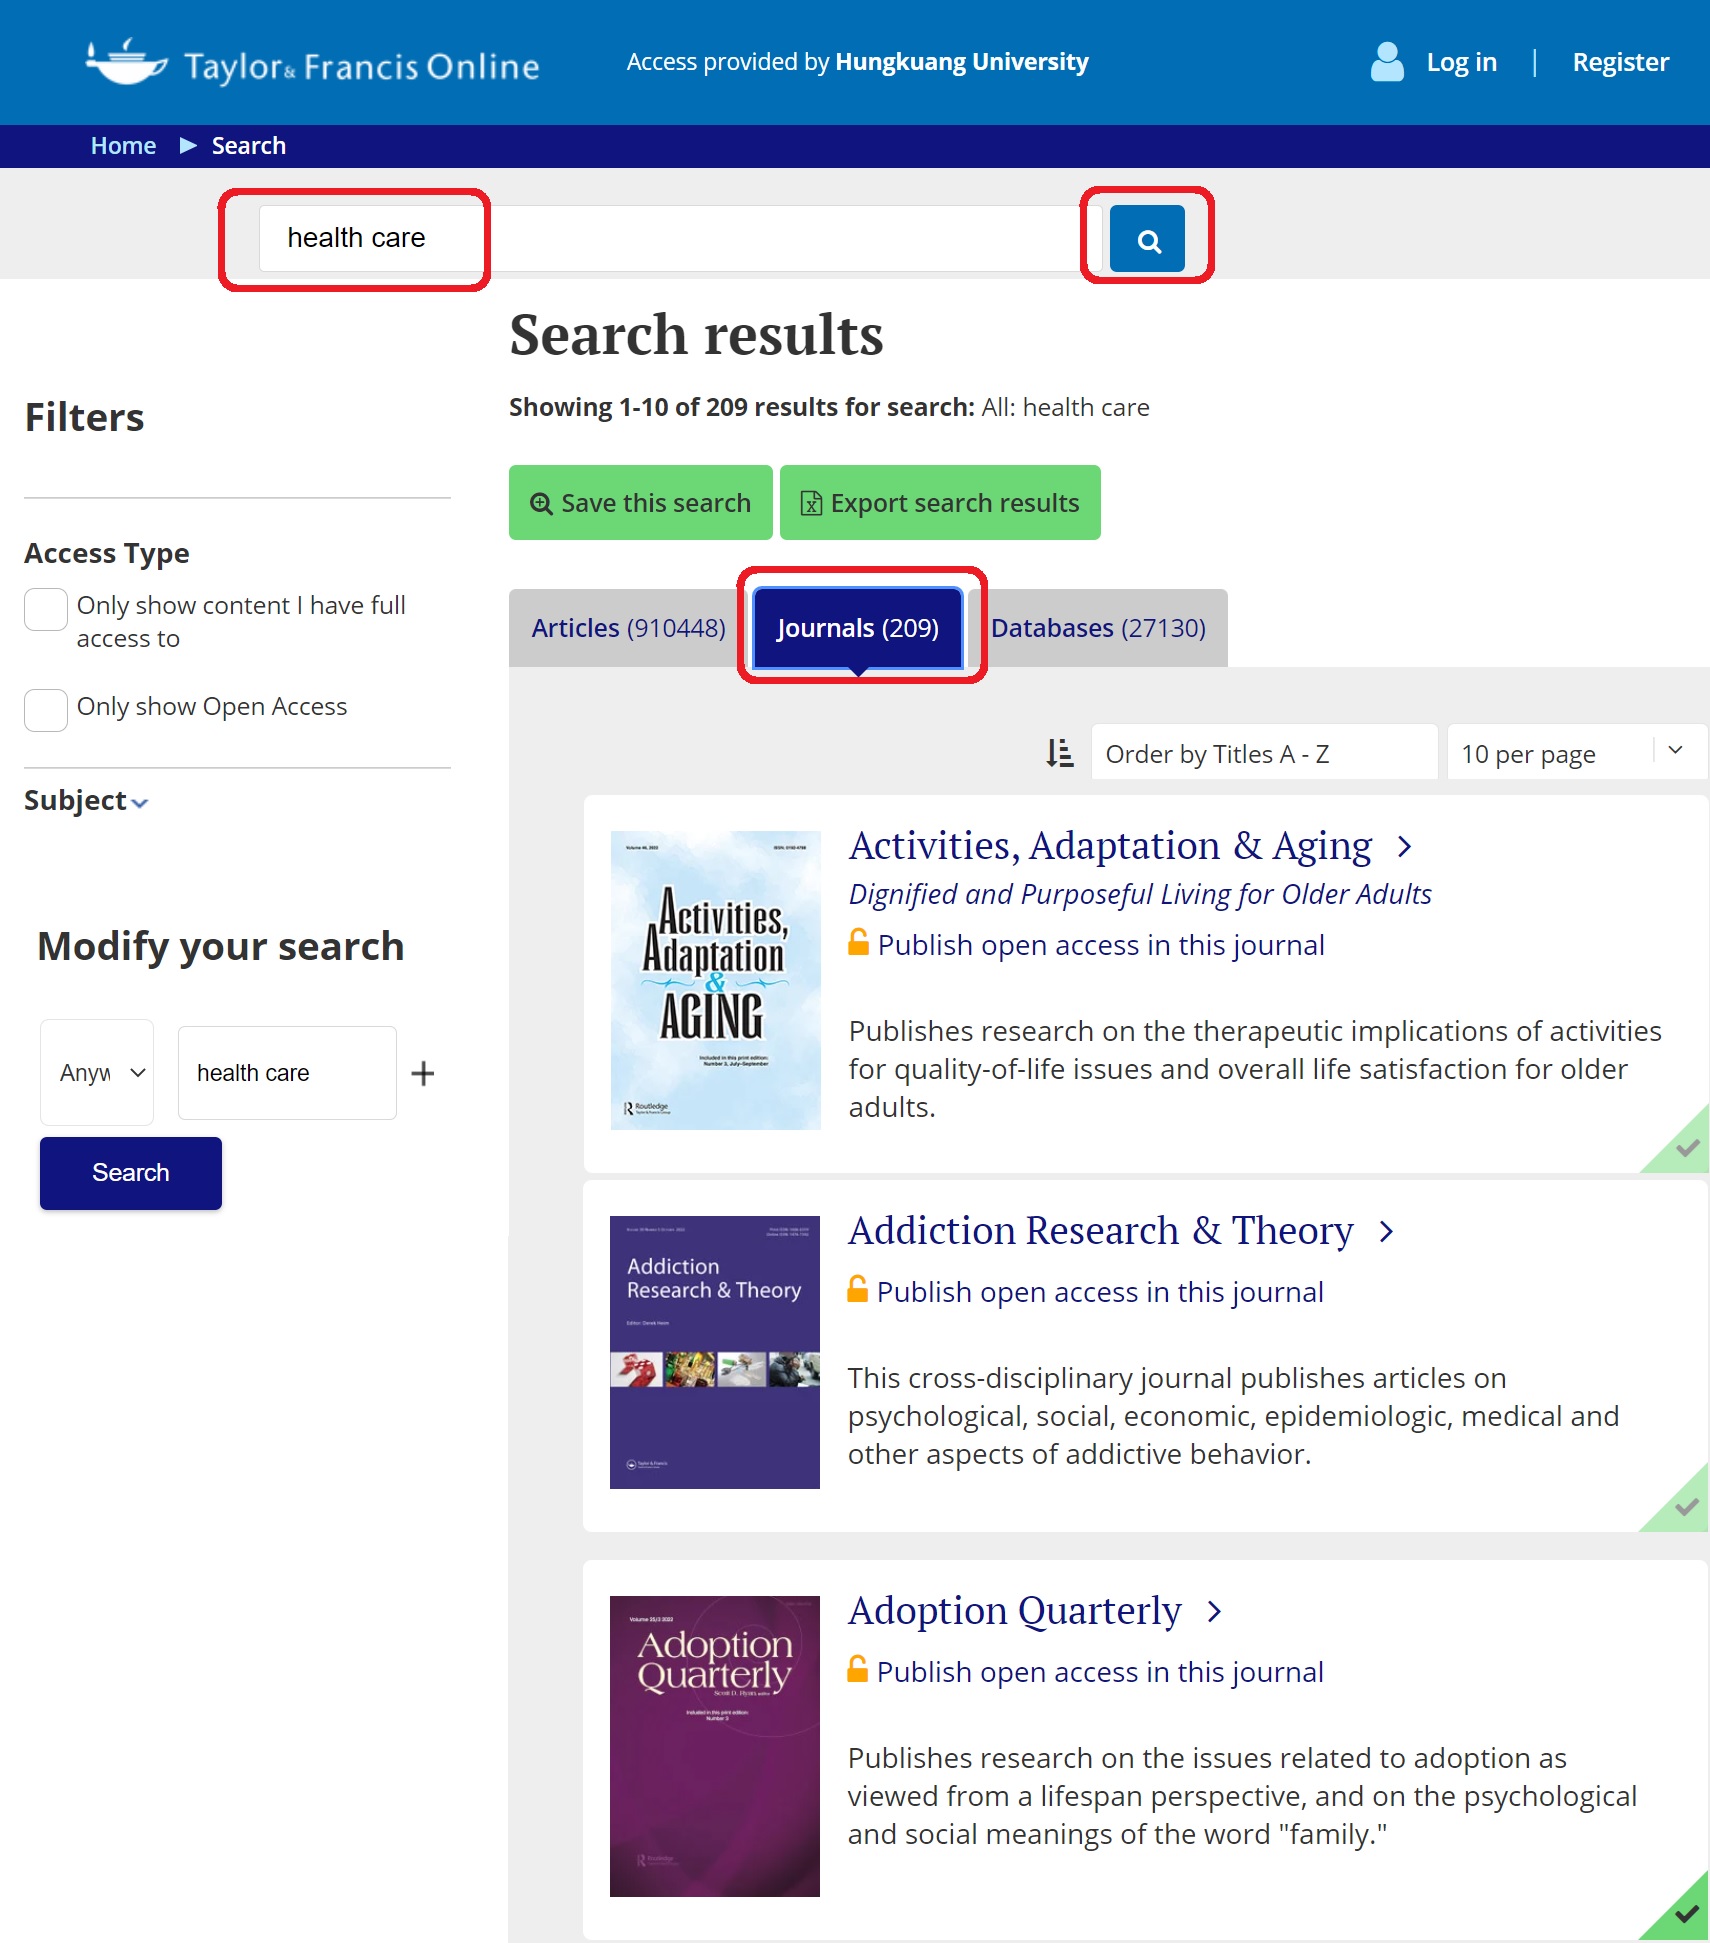The image size is (1710, 1943).
Task: Click the open lock icon under Adoption Quarterly
Action: coord(857,1669)
